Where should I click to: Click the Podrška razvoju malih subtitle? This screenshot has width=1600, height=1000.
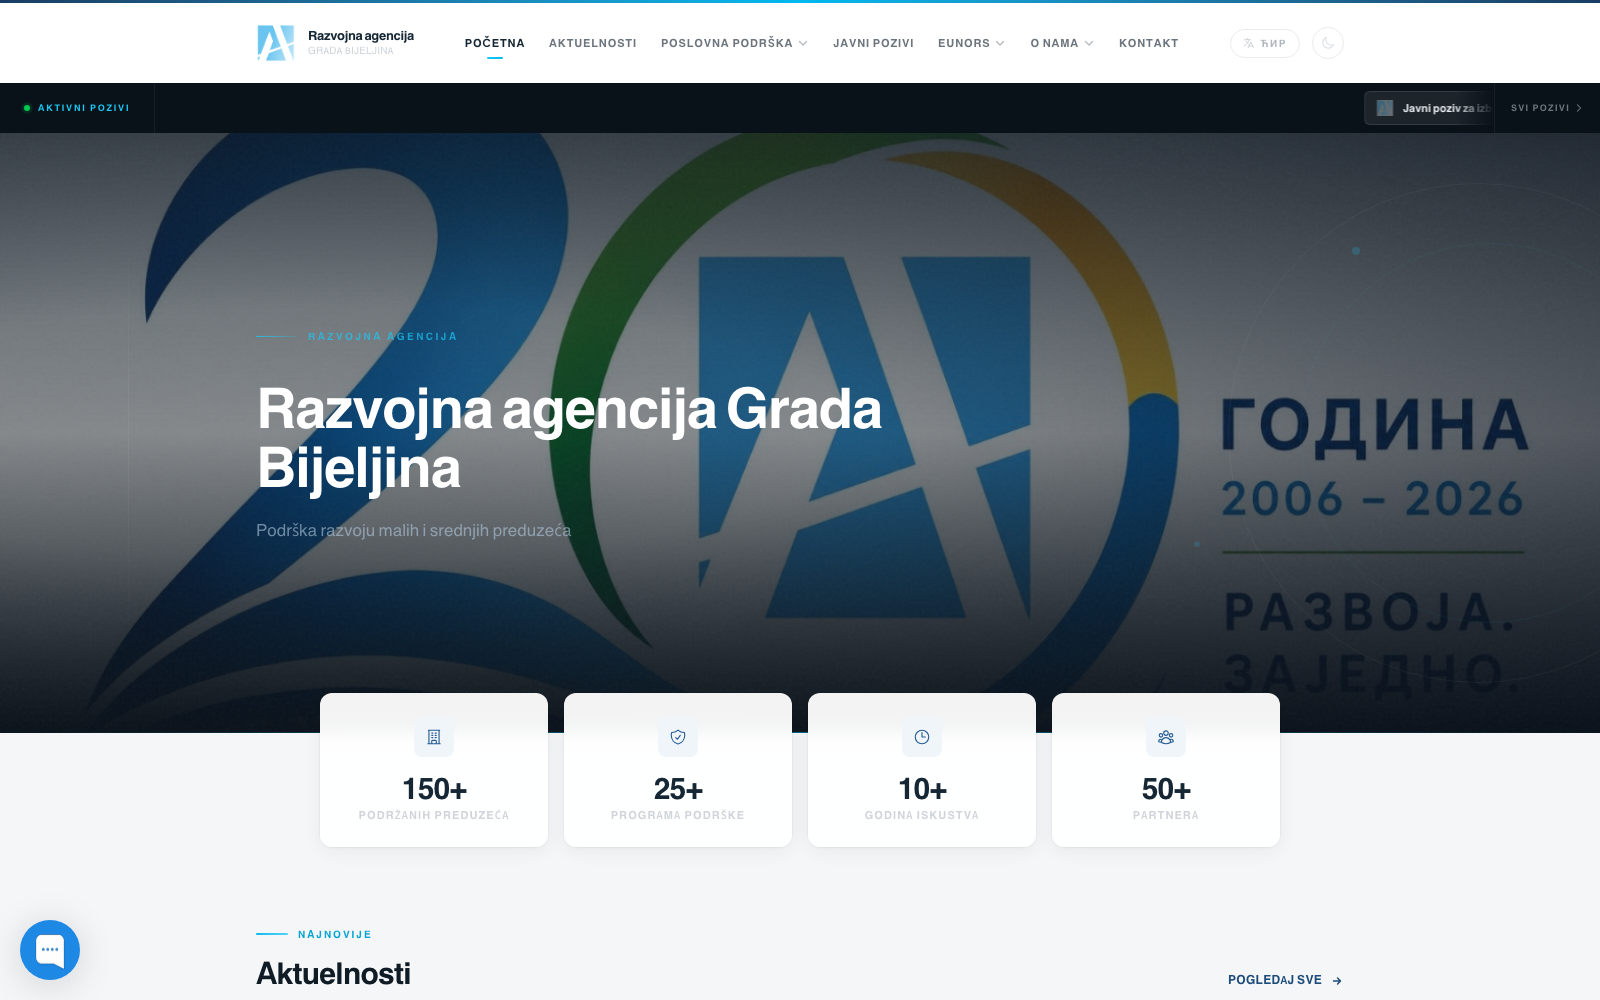pos(414,530)
